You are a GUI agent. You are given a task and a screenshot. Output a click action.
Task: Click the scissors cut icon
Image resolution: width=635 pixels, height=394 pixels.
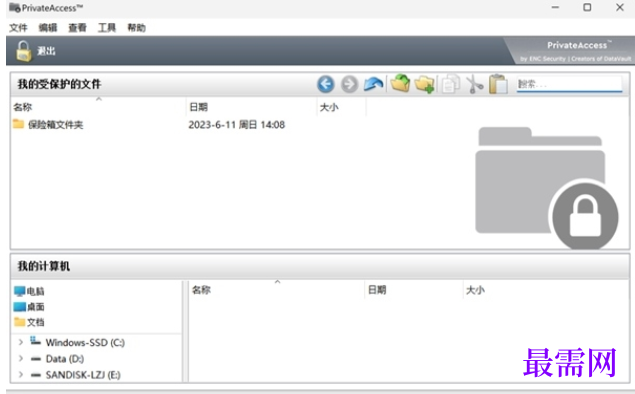click(x=474, y=84)
